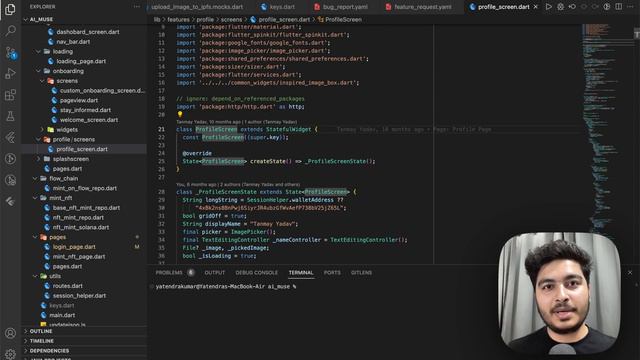This screenshot has width=640, height=360.
Task: Open the Manage gear icon
Action: pos(10,354)
